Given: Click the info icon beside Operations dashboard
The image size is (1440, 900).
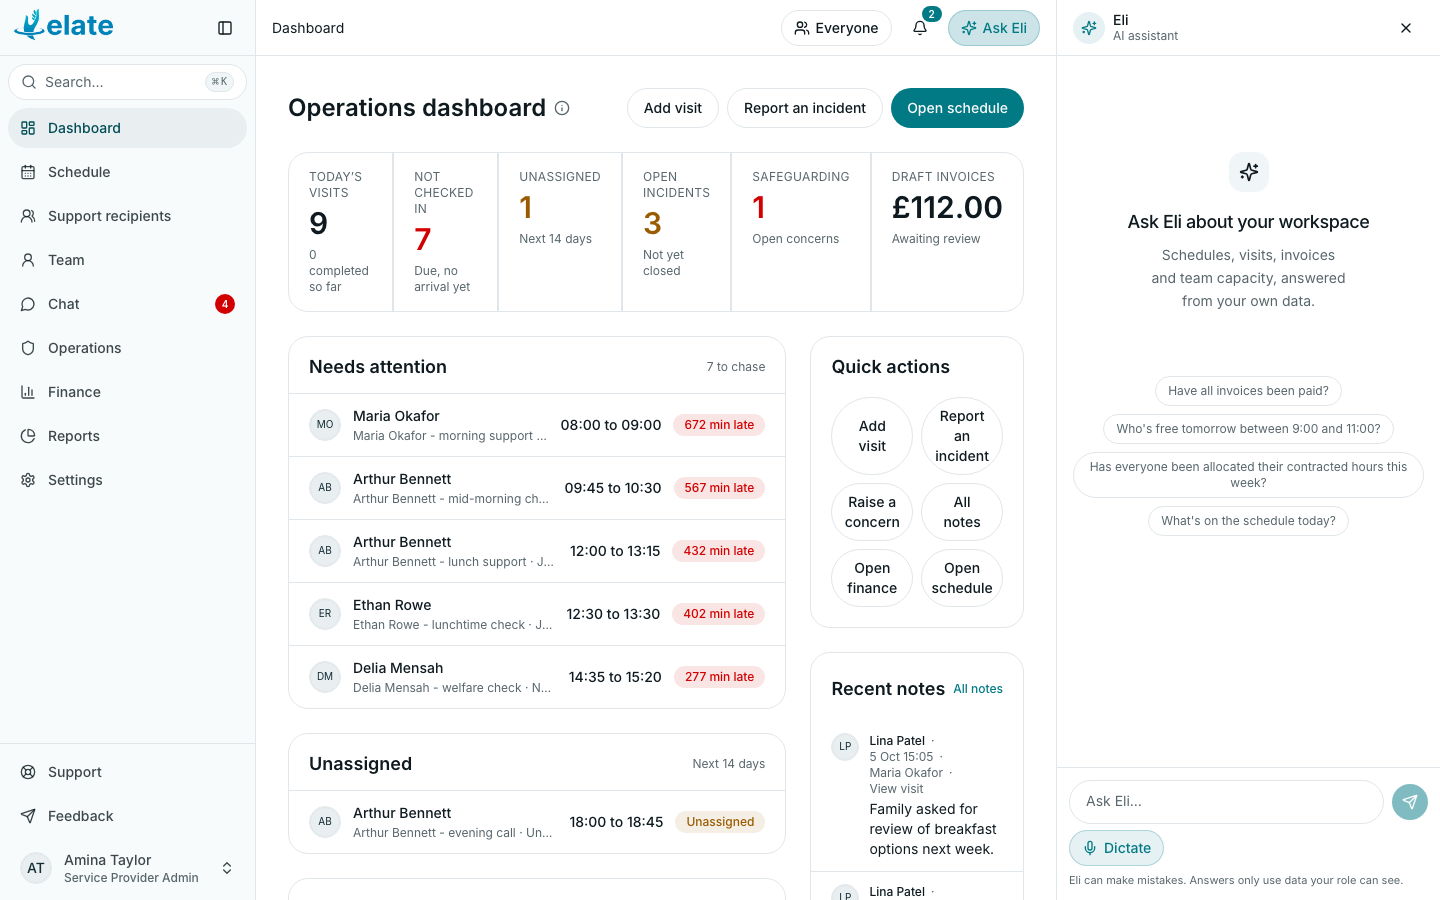Looking at the screenshot, I should coord(562,108).
